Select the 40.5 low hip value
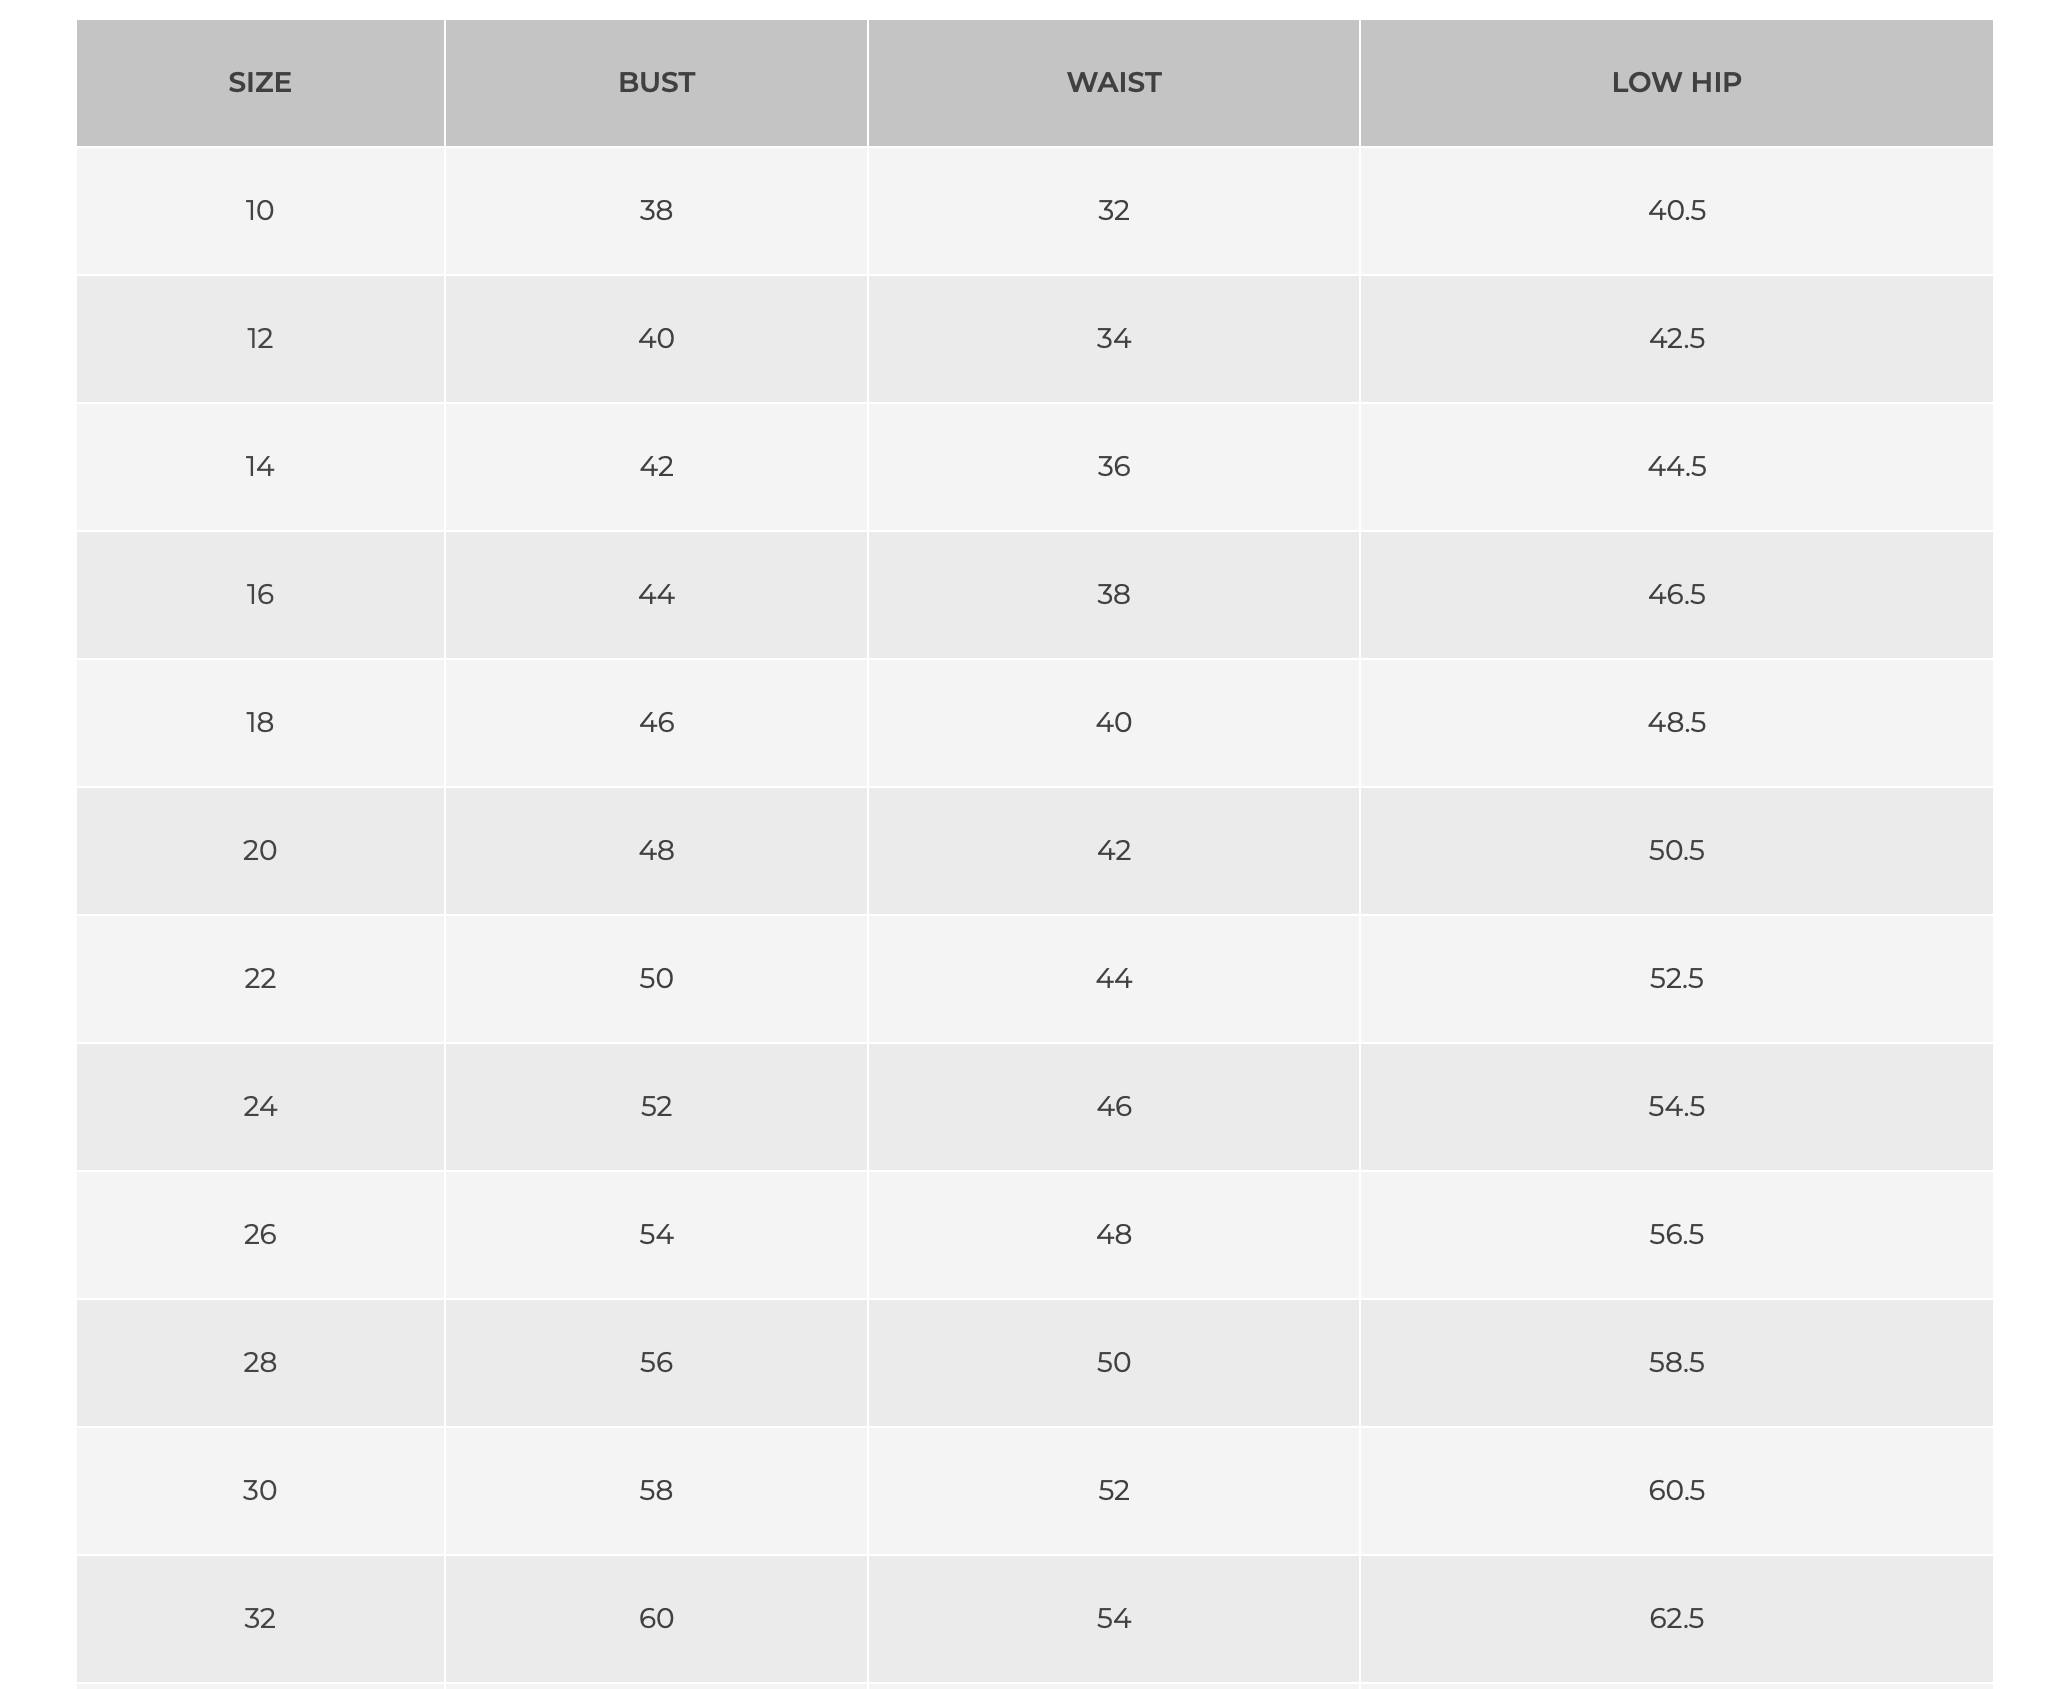The width and height of the screenshot is (2064, 1689). [1676, 210]
